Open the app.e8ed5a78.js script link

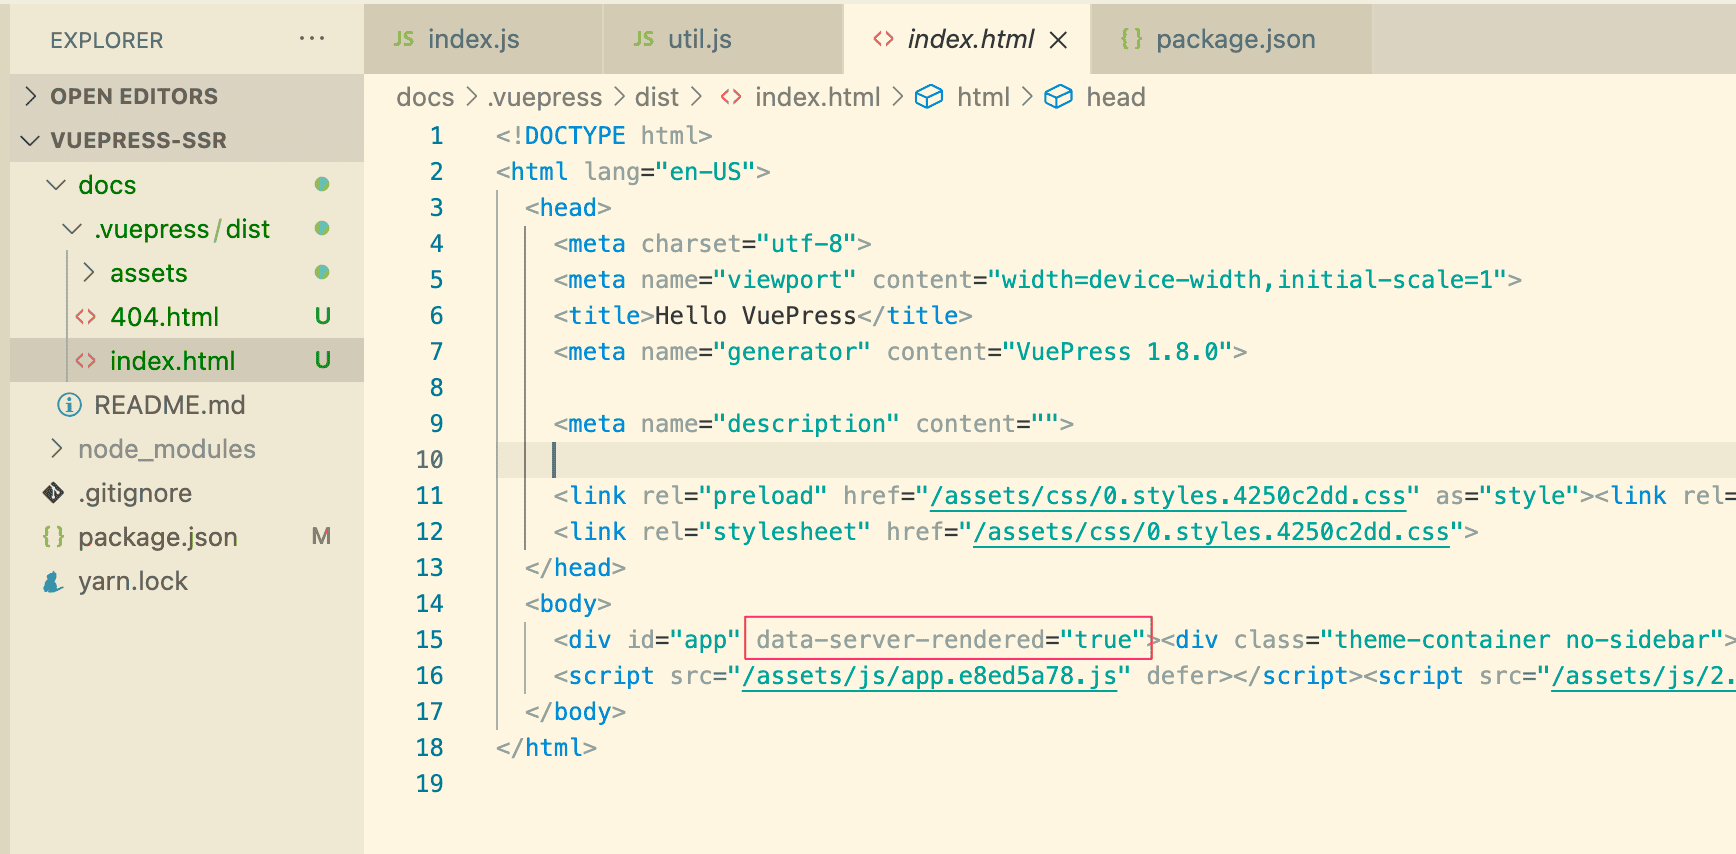[x=929, y=676]
